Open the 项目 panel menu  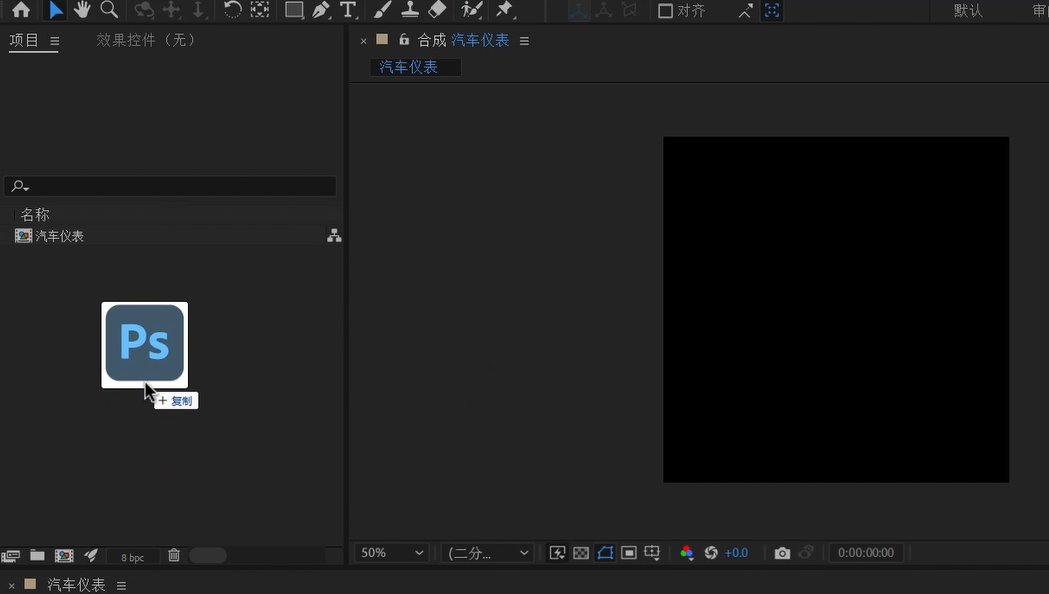pyautogui.click(x=54, y=41)
